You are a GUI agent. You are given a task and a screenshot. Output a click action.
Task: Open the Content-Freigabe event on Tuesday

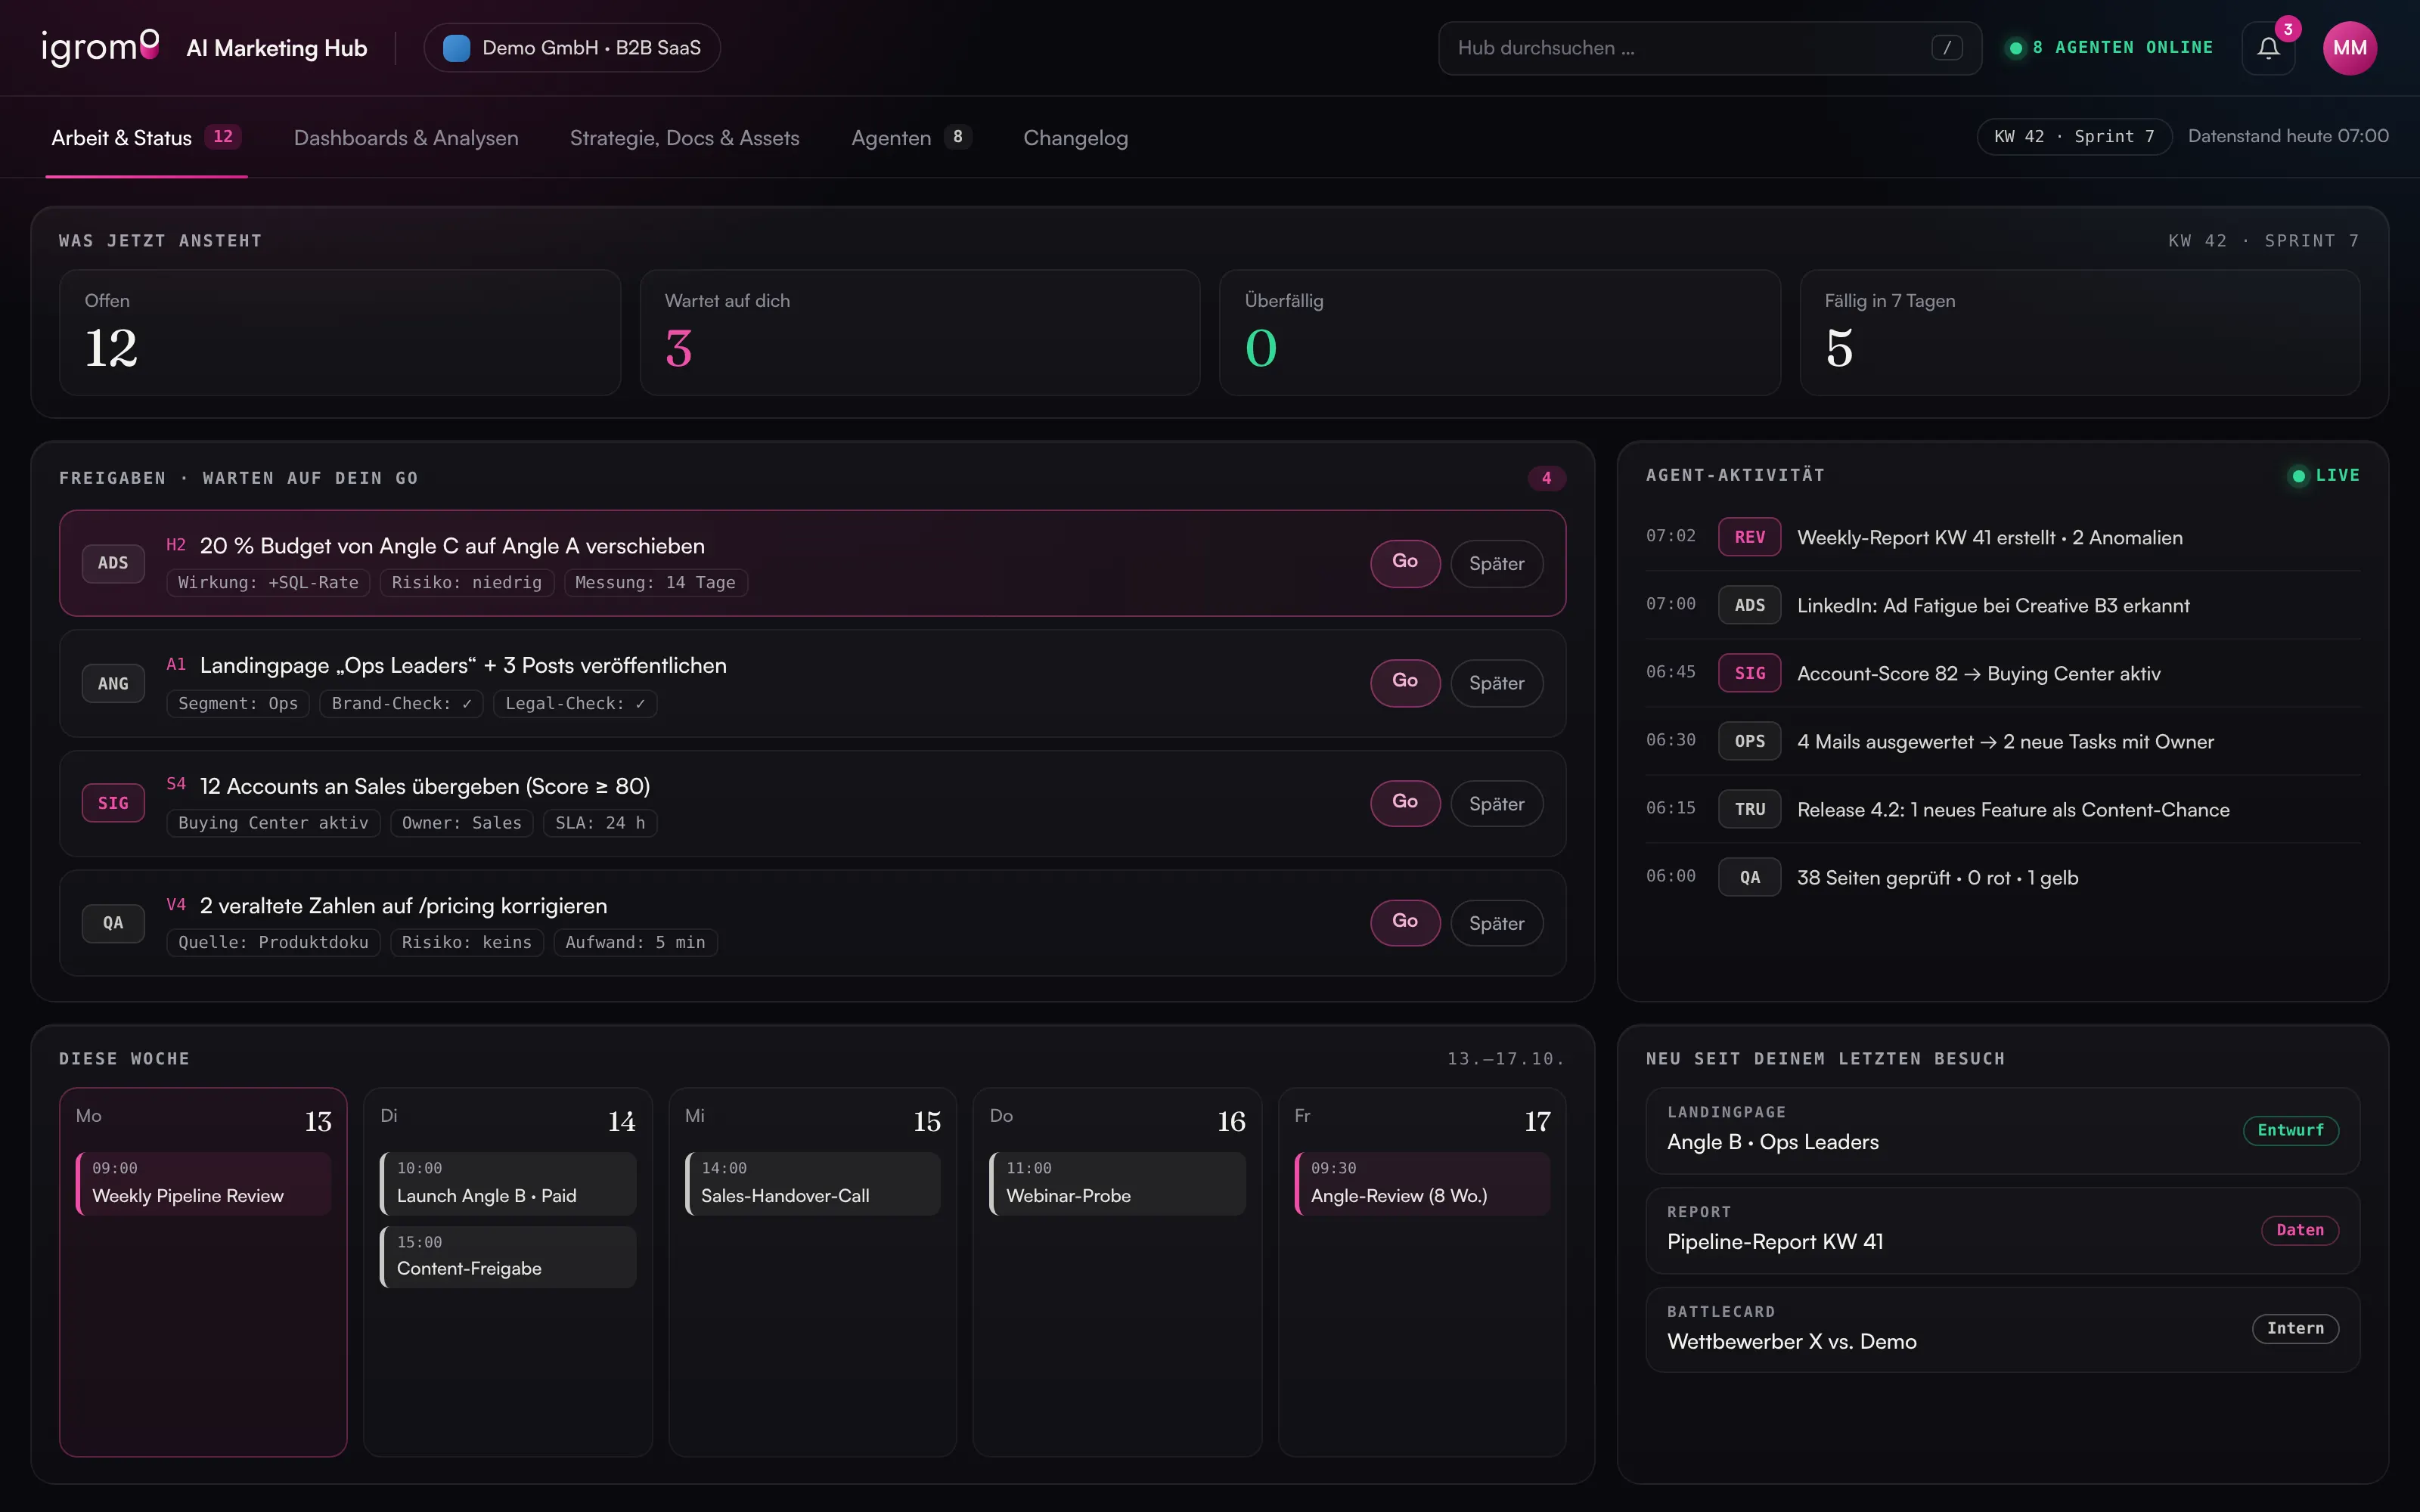508,1256
